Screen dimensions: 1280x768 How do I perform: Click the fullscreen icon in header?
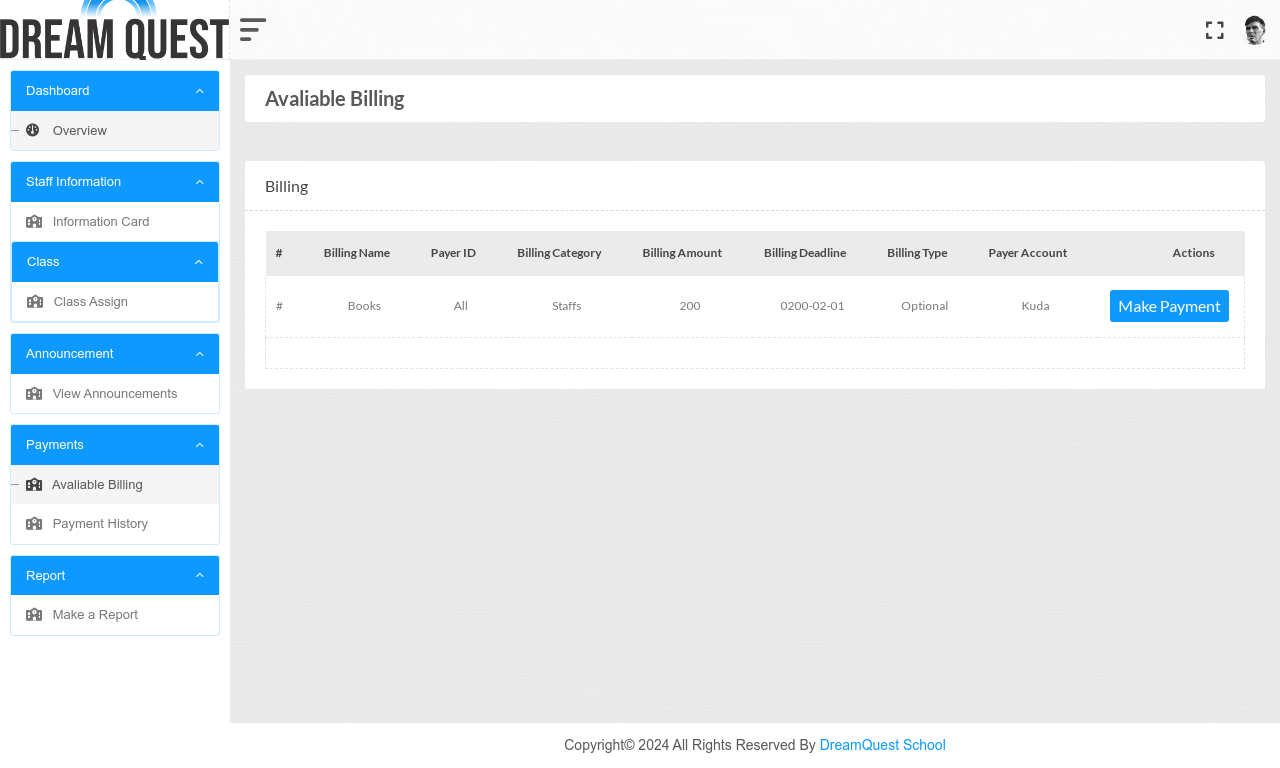pos(1214,30)
